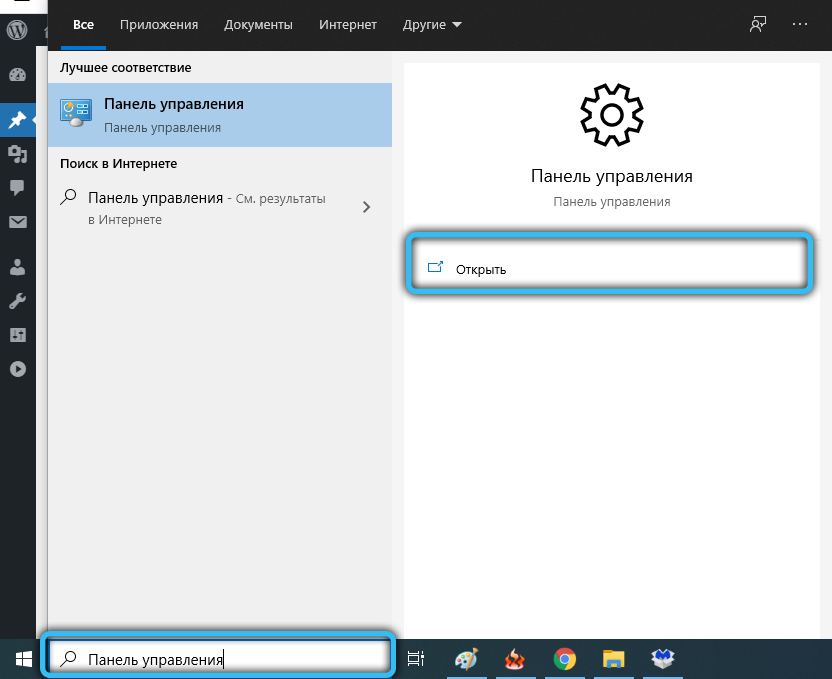
Task: Select the Posts pushpin icon
Action: click(x=17, y=120)
